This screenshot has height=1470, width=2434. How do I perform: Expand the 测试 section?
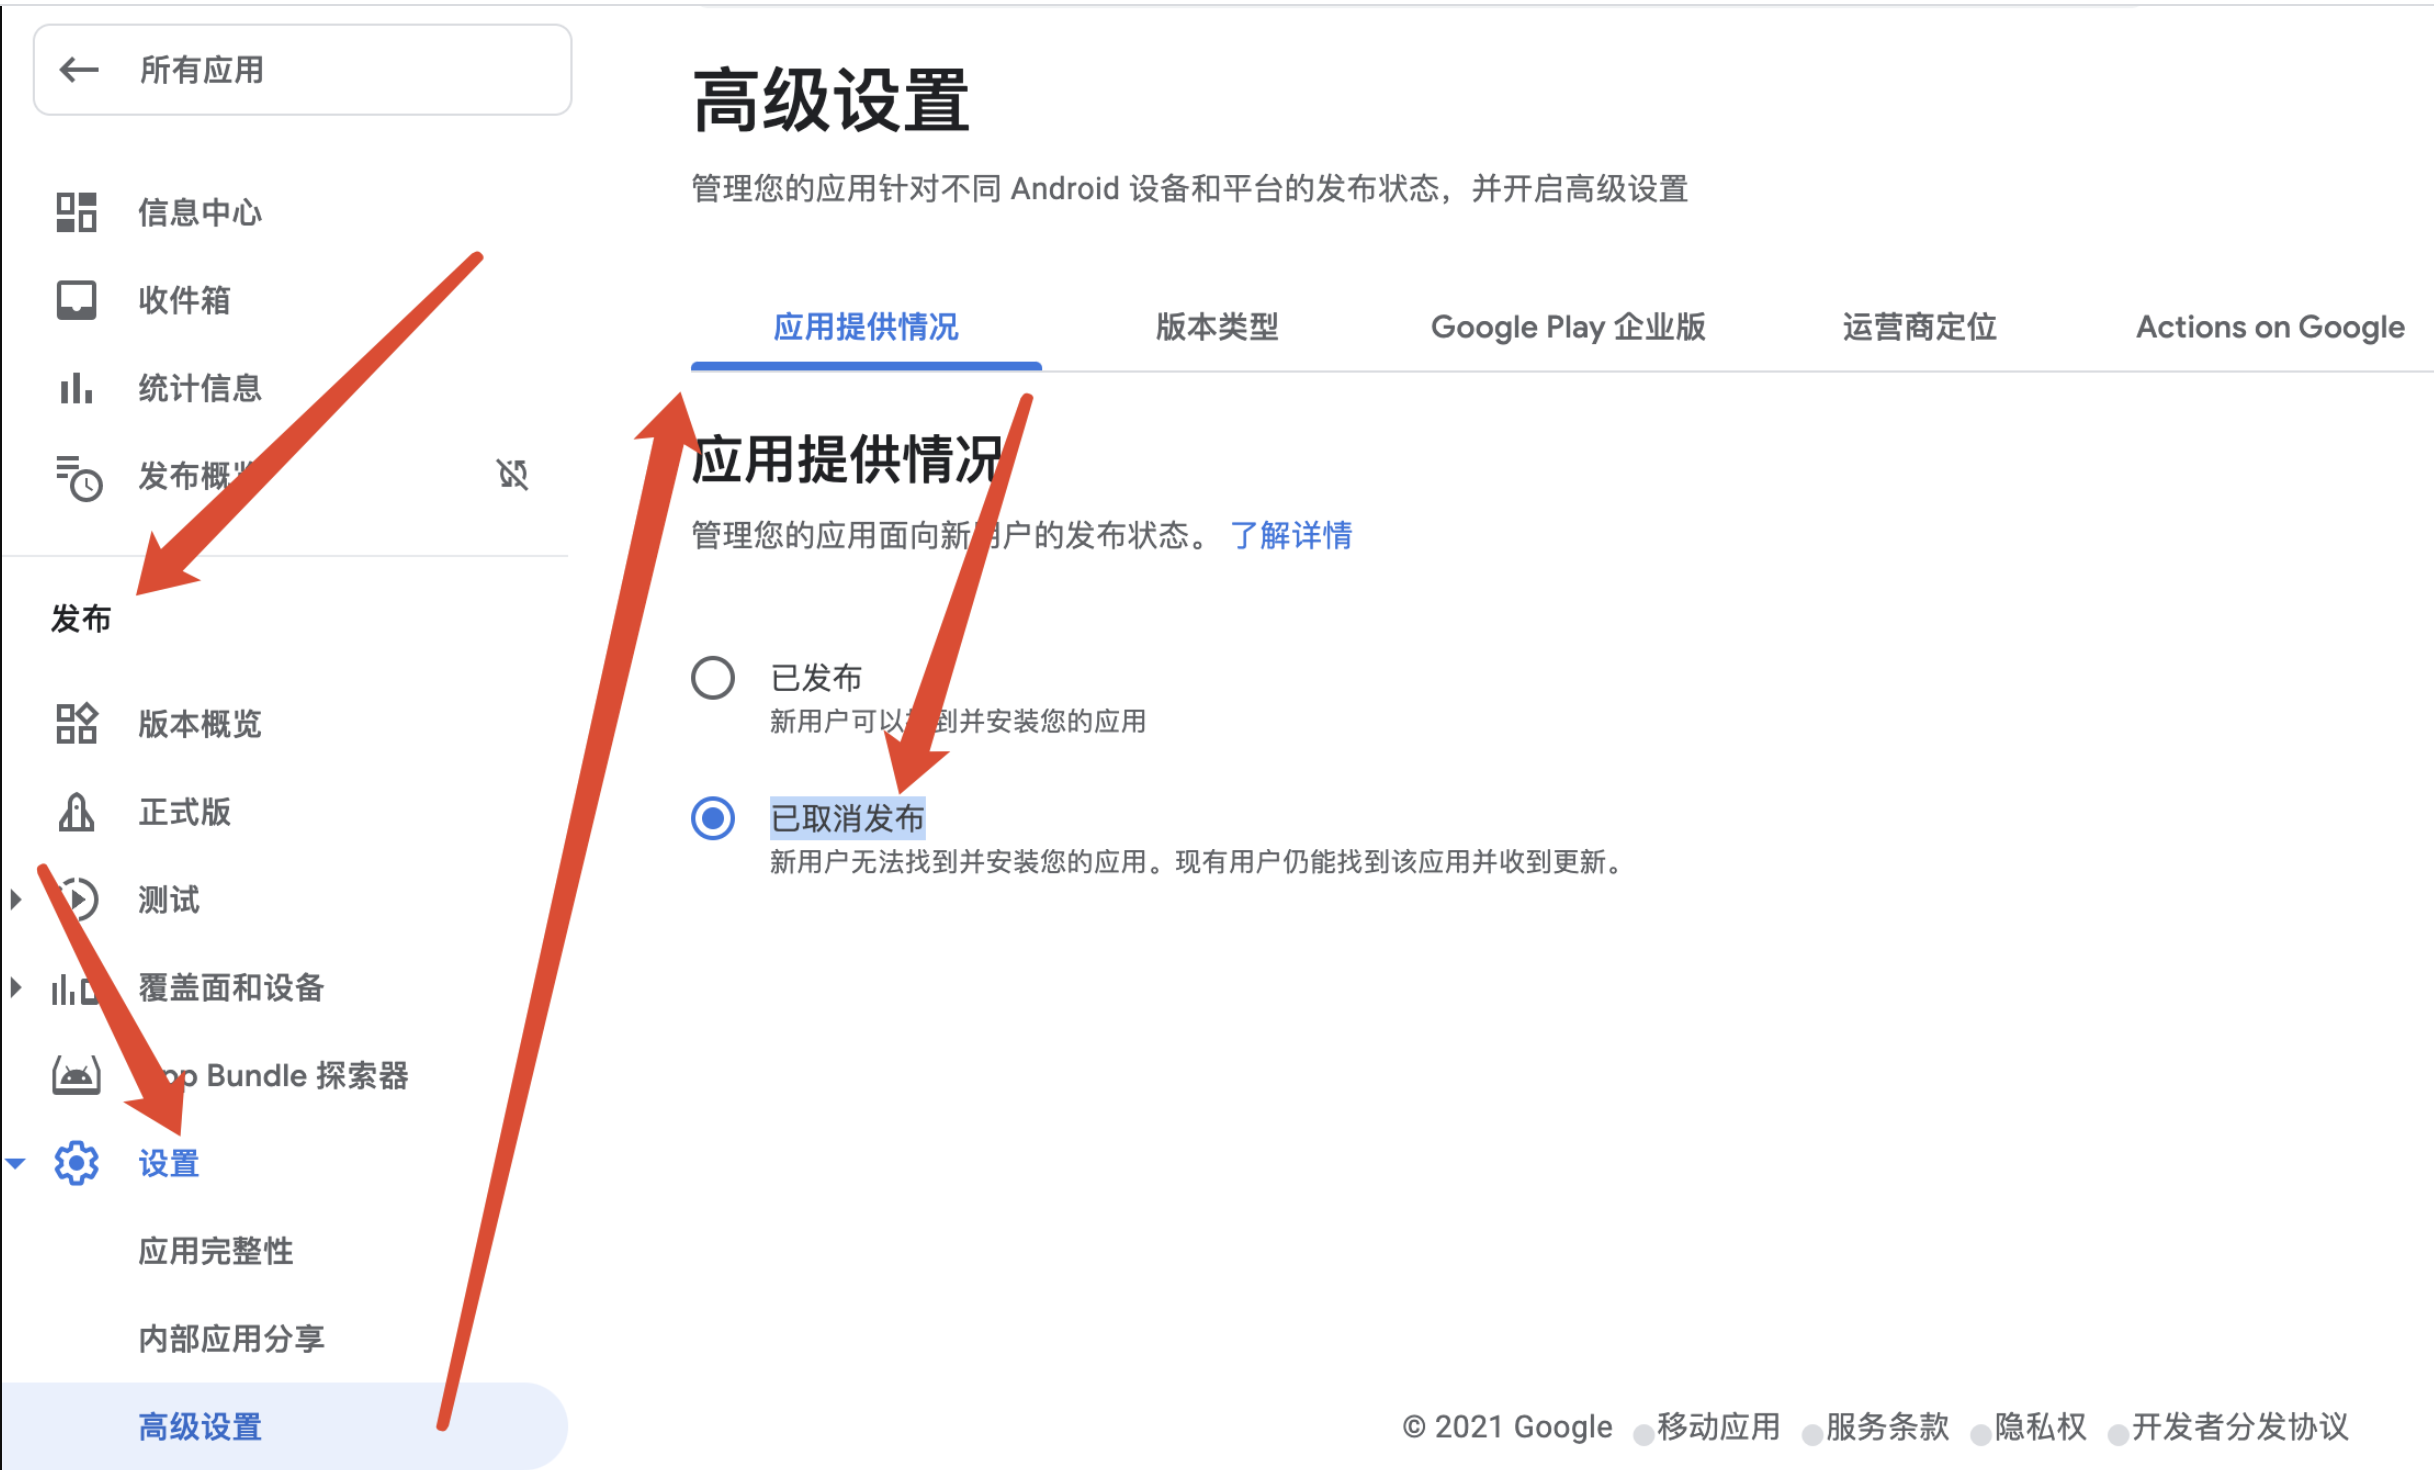pyautogui.click(x=15, y=899)
